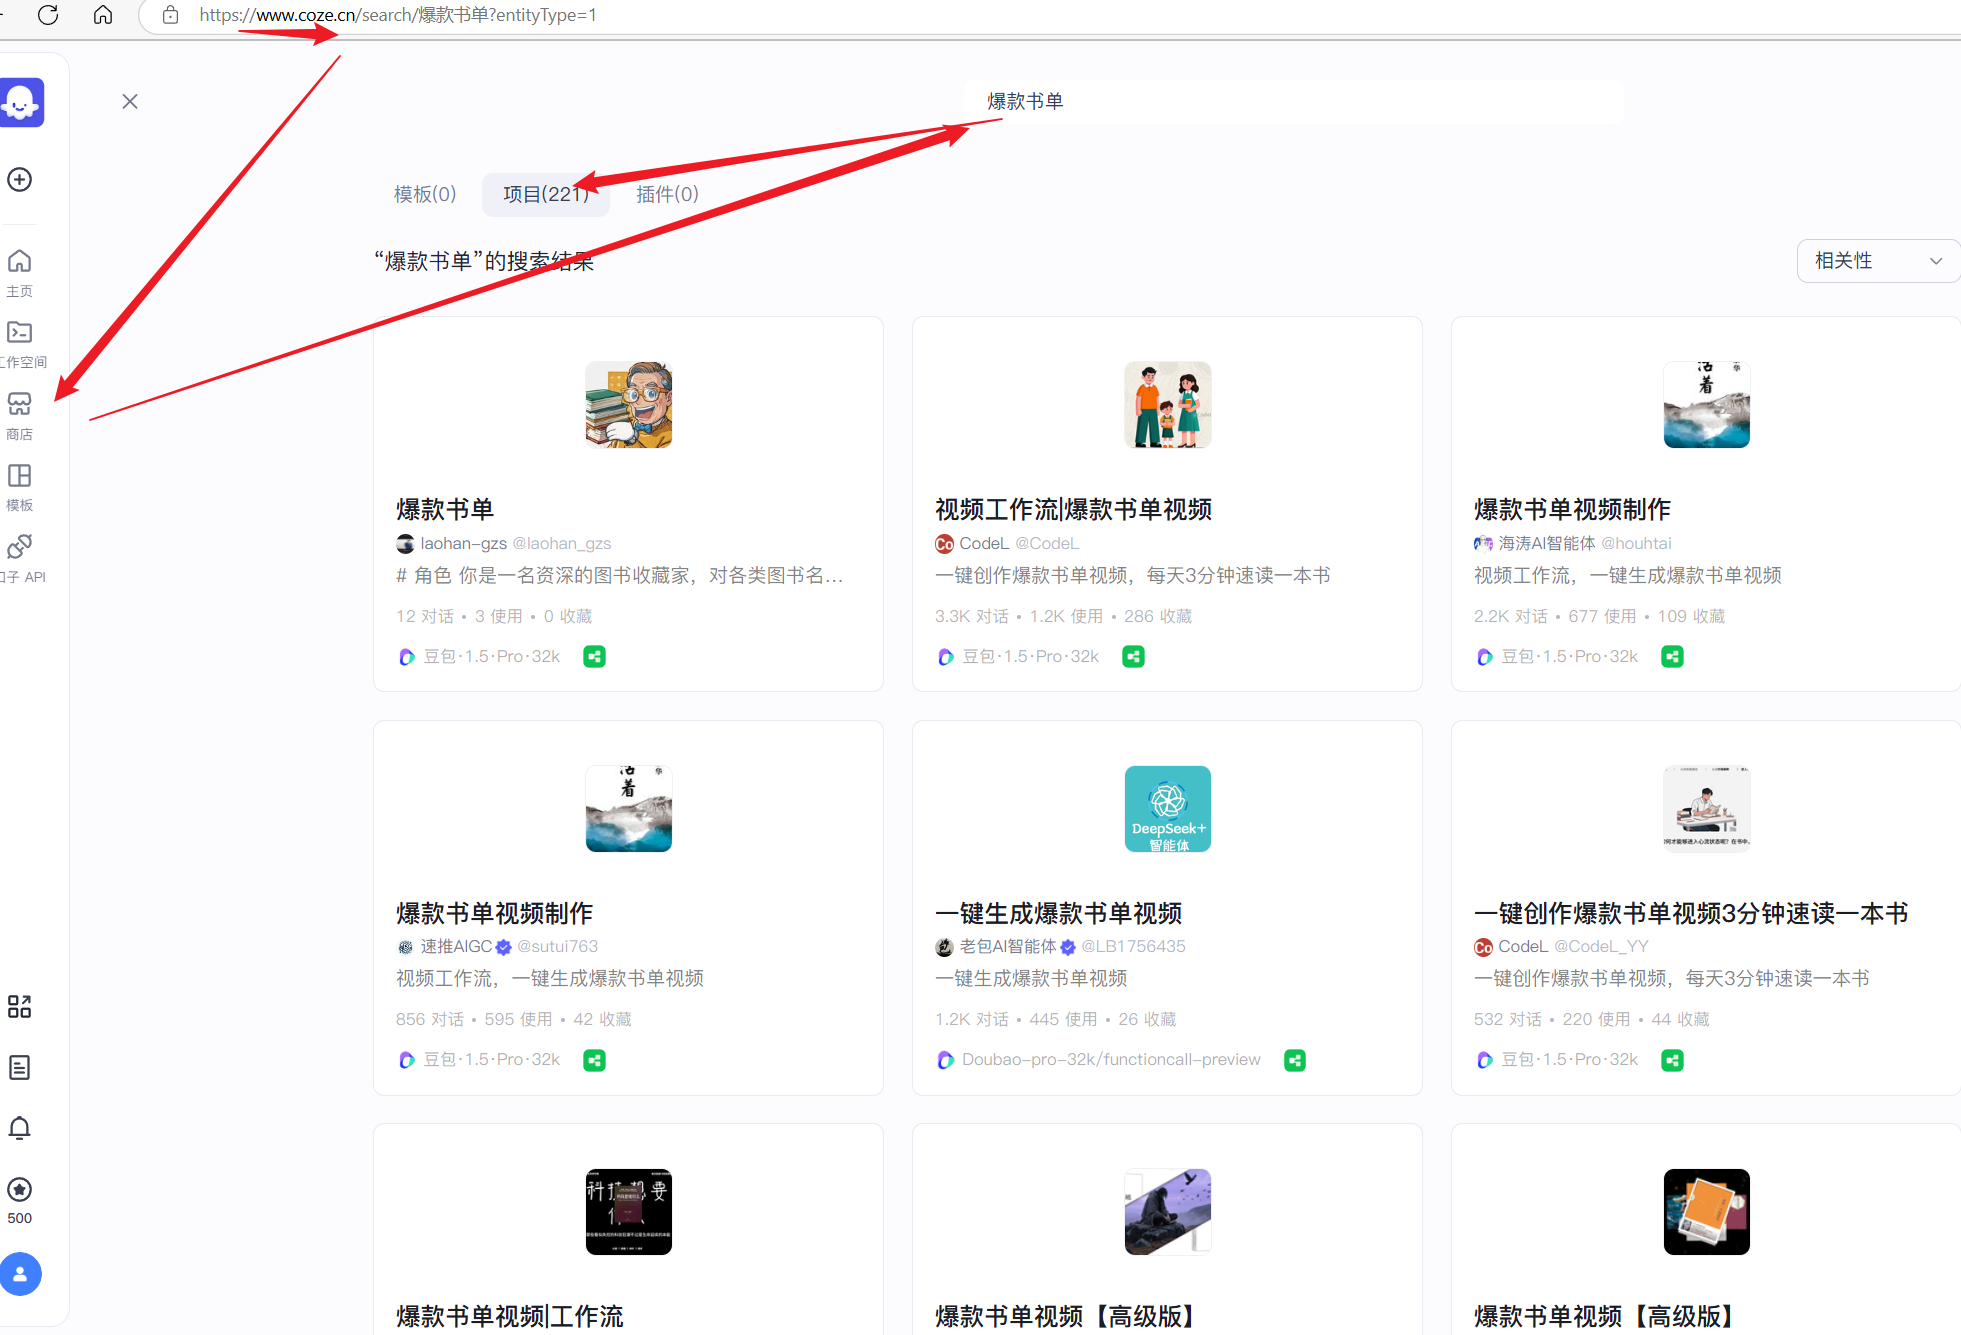
Task: Click green icon on 一键生成爆款书单视频 card
Action: (1296, 1060)
